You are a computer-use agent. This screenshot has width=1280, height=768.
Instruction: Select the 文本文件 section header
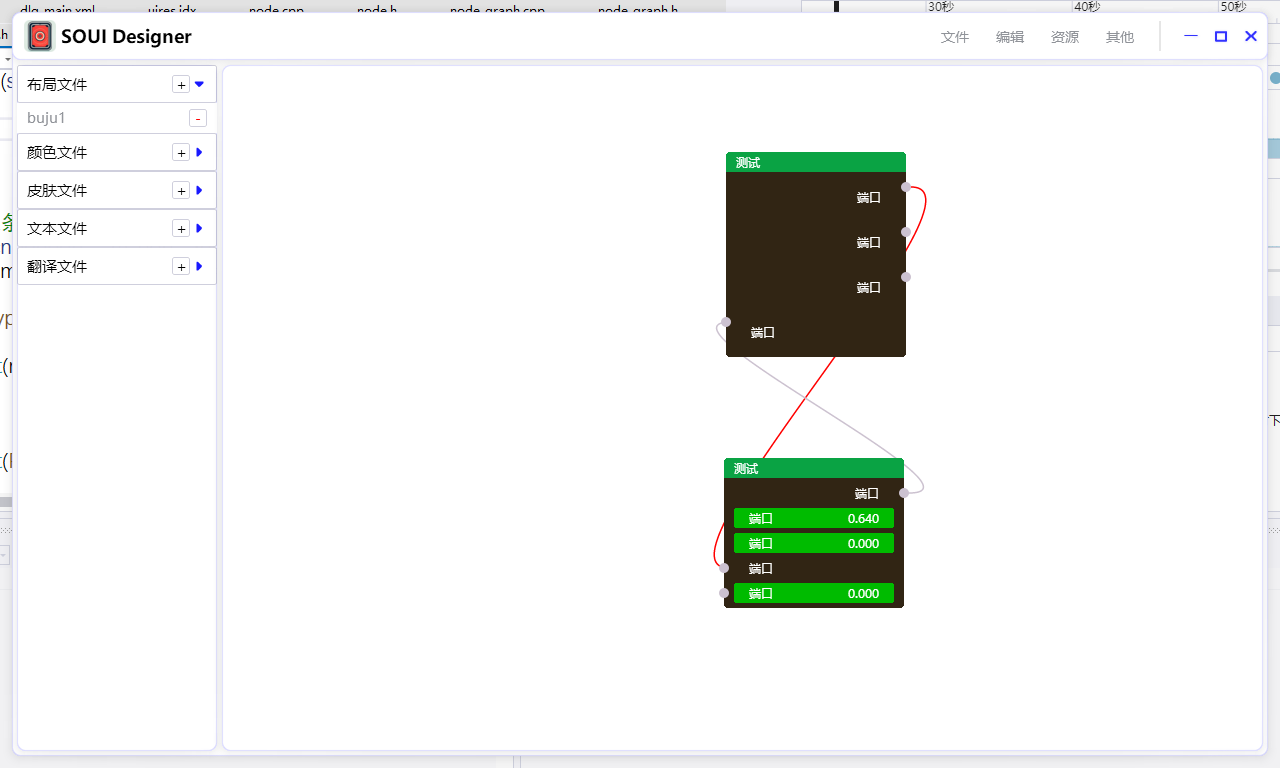pyautogui.click(x=117, y=229)
